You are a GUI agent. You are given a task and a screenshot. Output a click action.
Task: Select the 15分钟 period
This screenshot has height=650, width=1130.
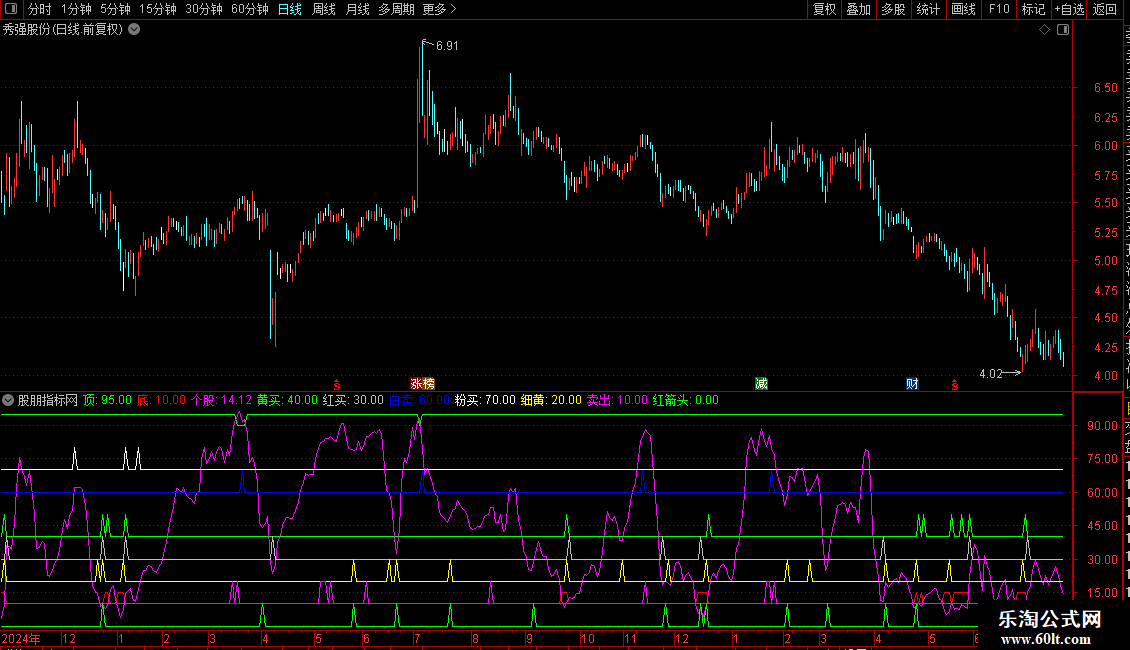point(158,9)
